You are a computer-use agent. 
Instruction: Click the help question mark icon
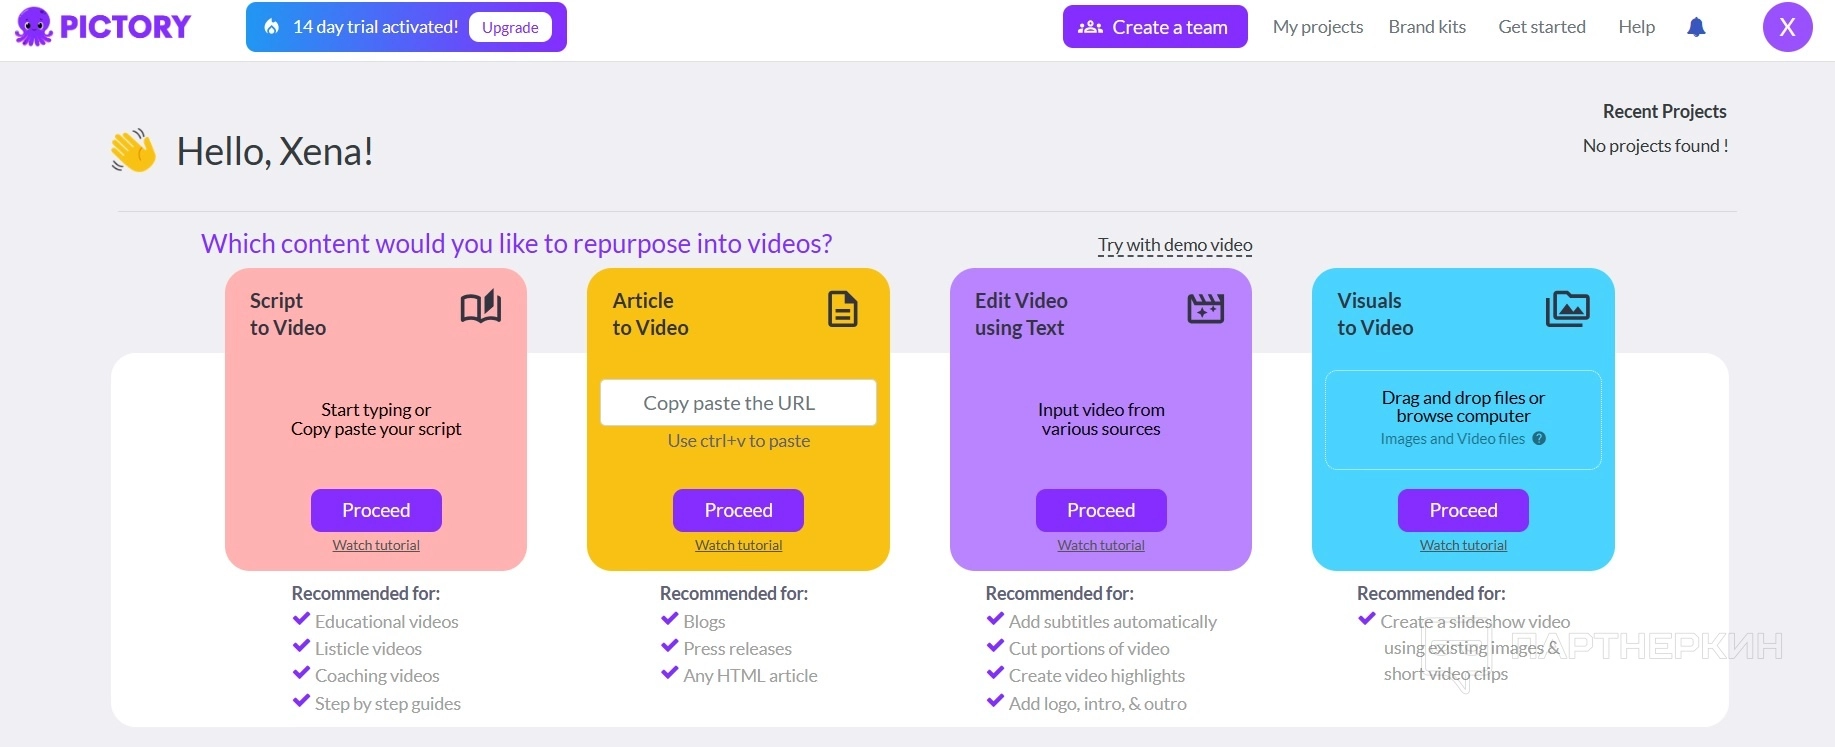point(1539,438)
